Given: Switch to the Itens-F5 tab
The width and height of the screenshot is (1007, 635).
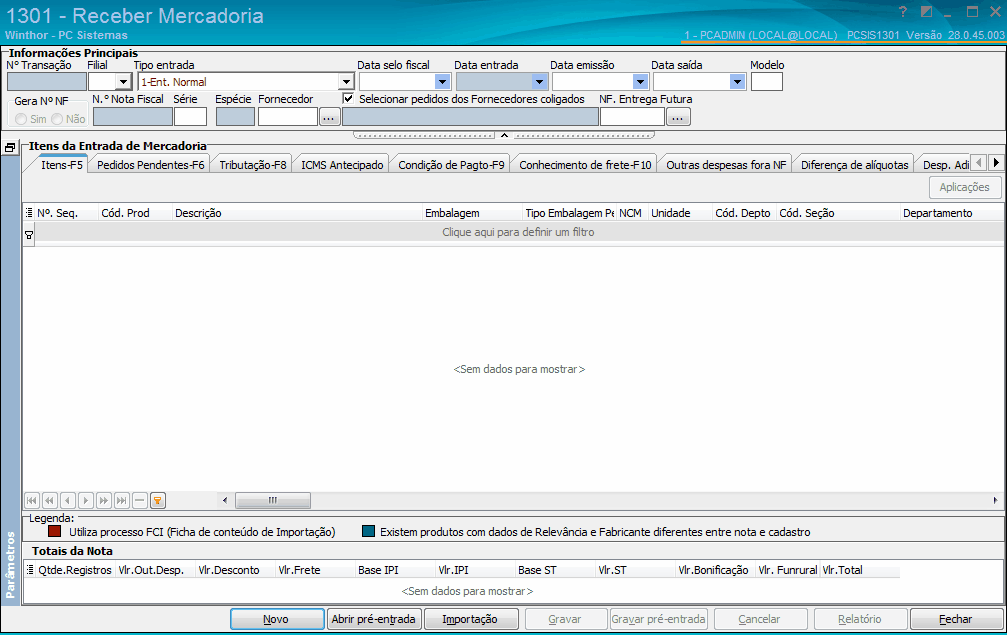Looking at the screenshot, I should tap(62, 165).
